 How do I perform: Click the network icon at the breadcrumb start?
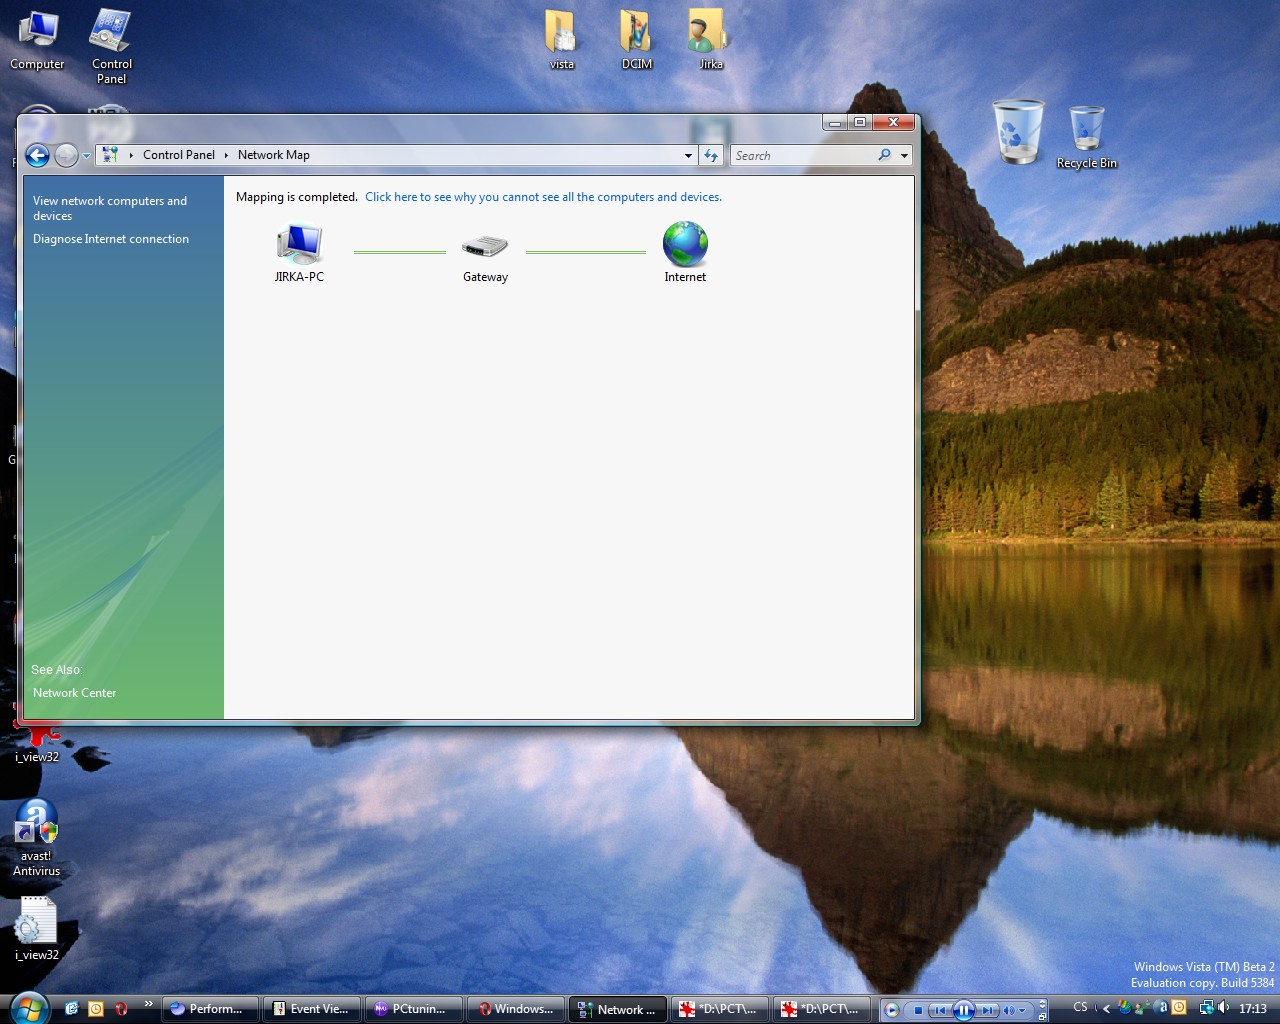coord(110,155)
